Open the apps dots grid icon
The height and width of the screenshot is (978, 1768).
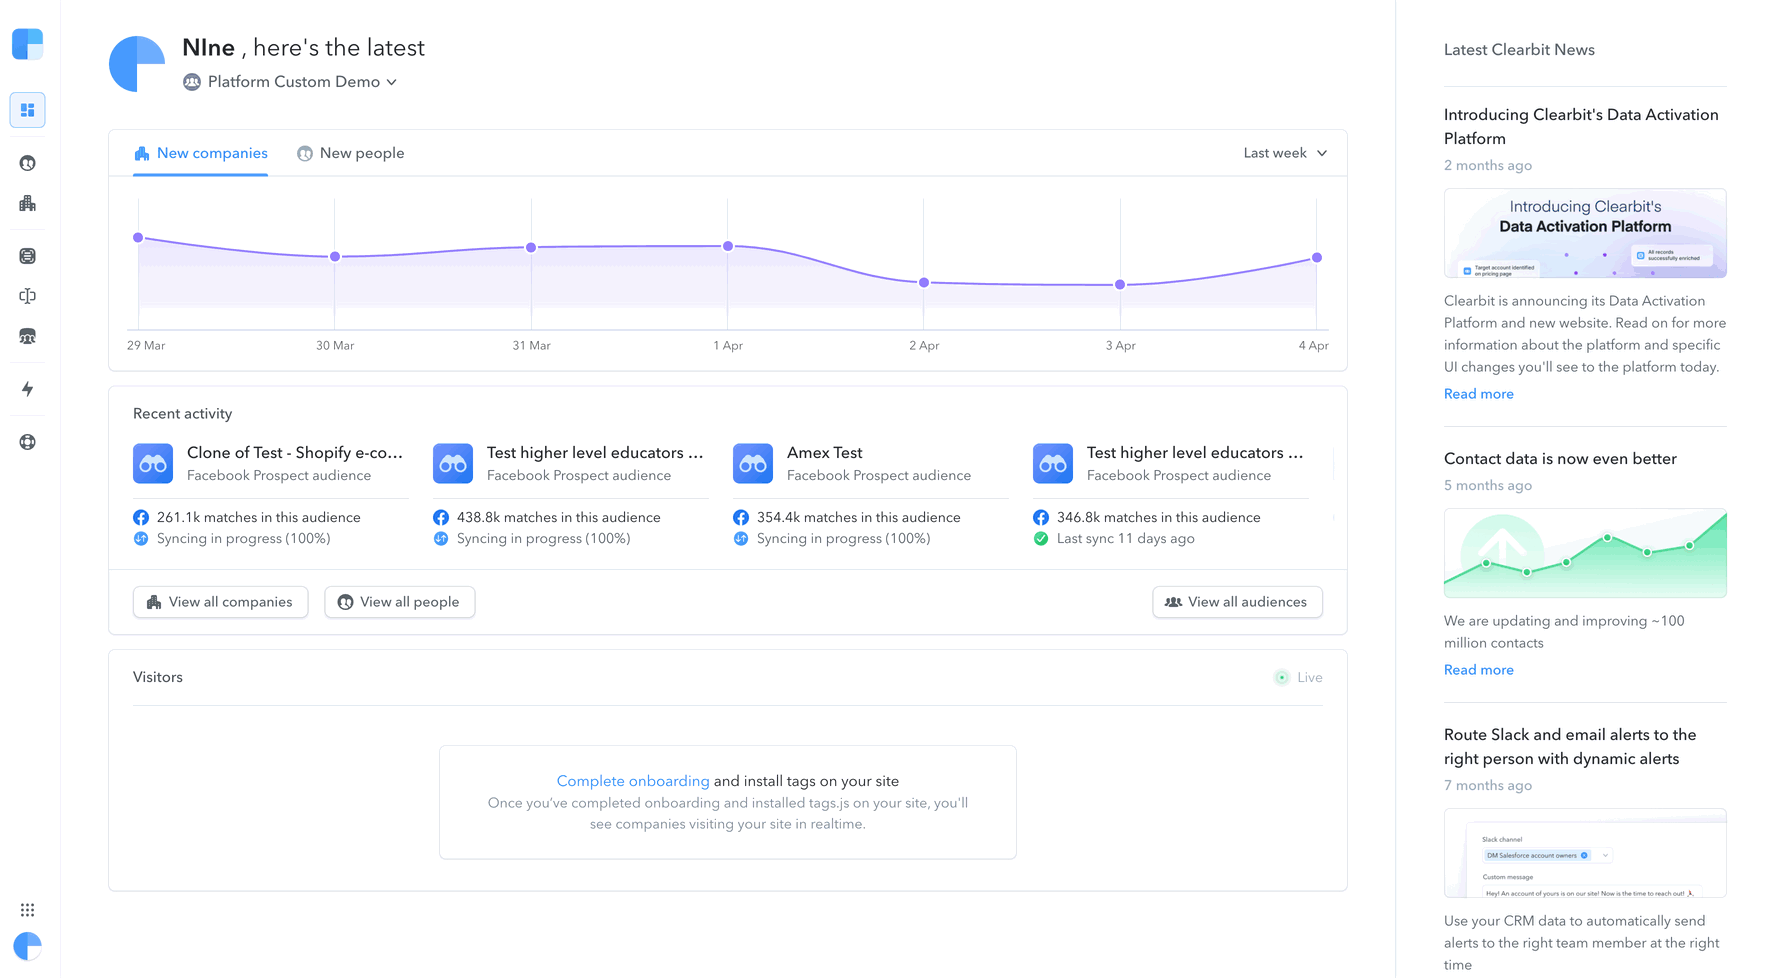(x=27, y=910)
